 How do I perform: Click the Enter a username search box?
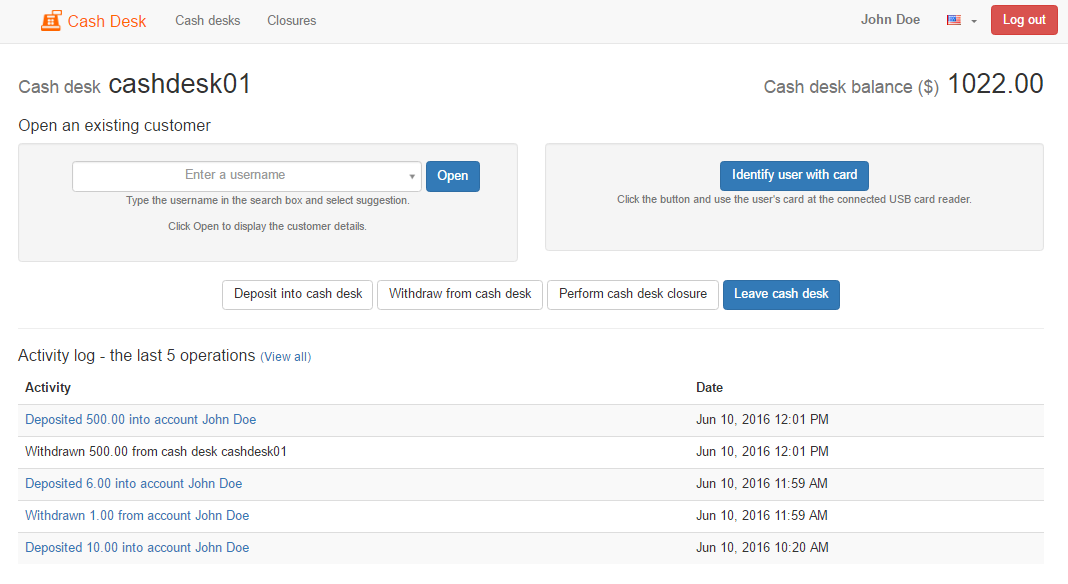[x=236, y=175]
